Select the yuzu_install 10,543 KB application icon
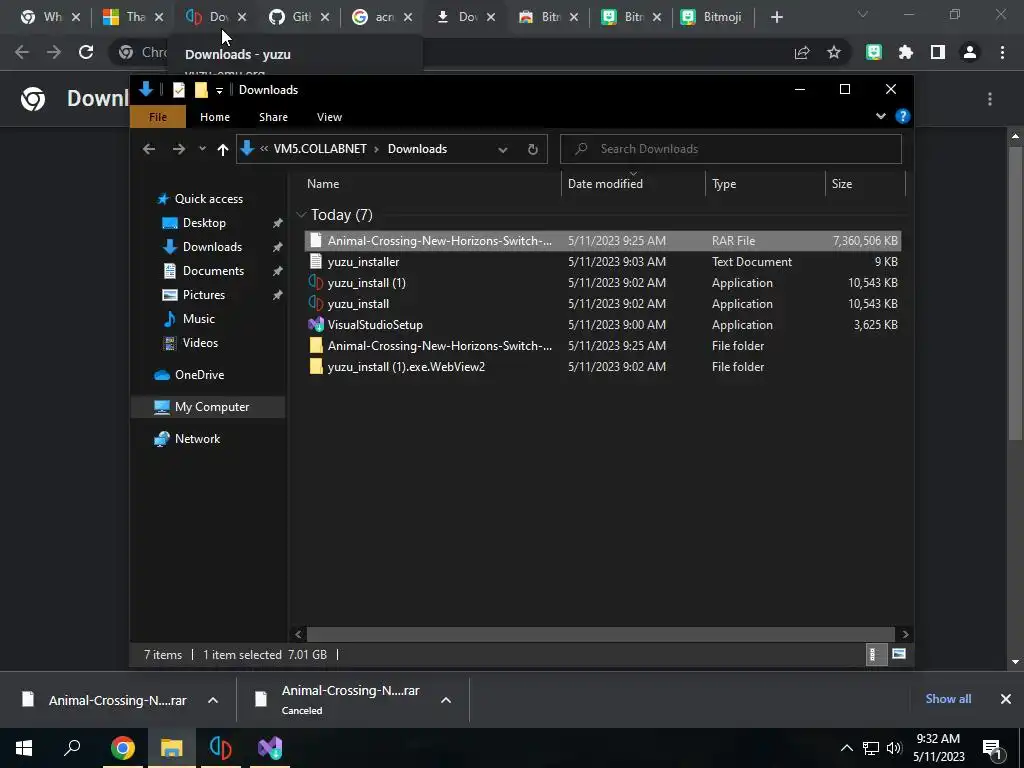The image size is (1024, 768). [316, 304]
